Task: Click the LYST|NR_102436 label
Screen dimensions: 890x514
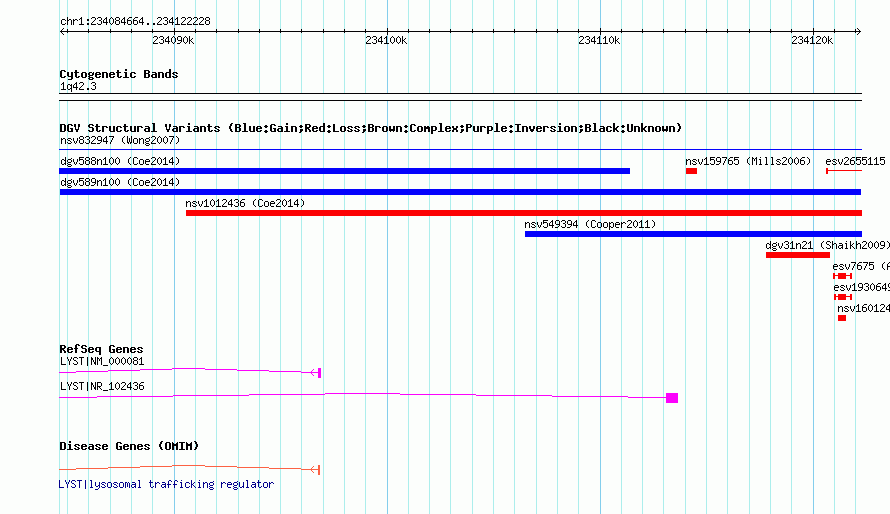Action: (x=102, y=386)
